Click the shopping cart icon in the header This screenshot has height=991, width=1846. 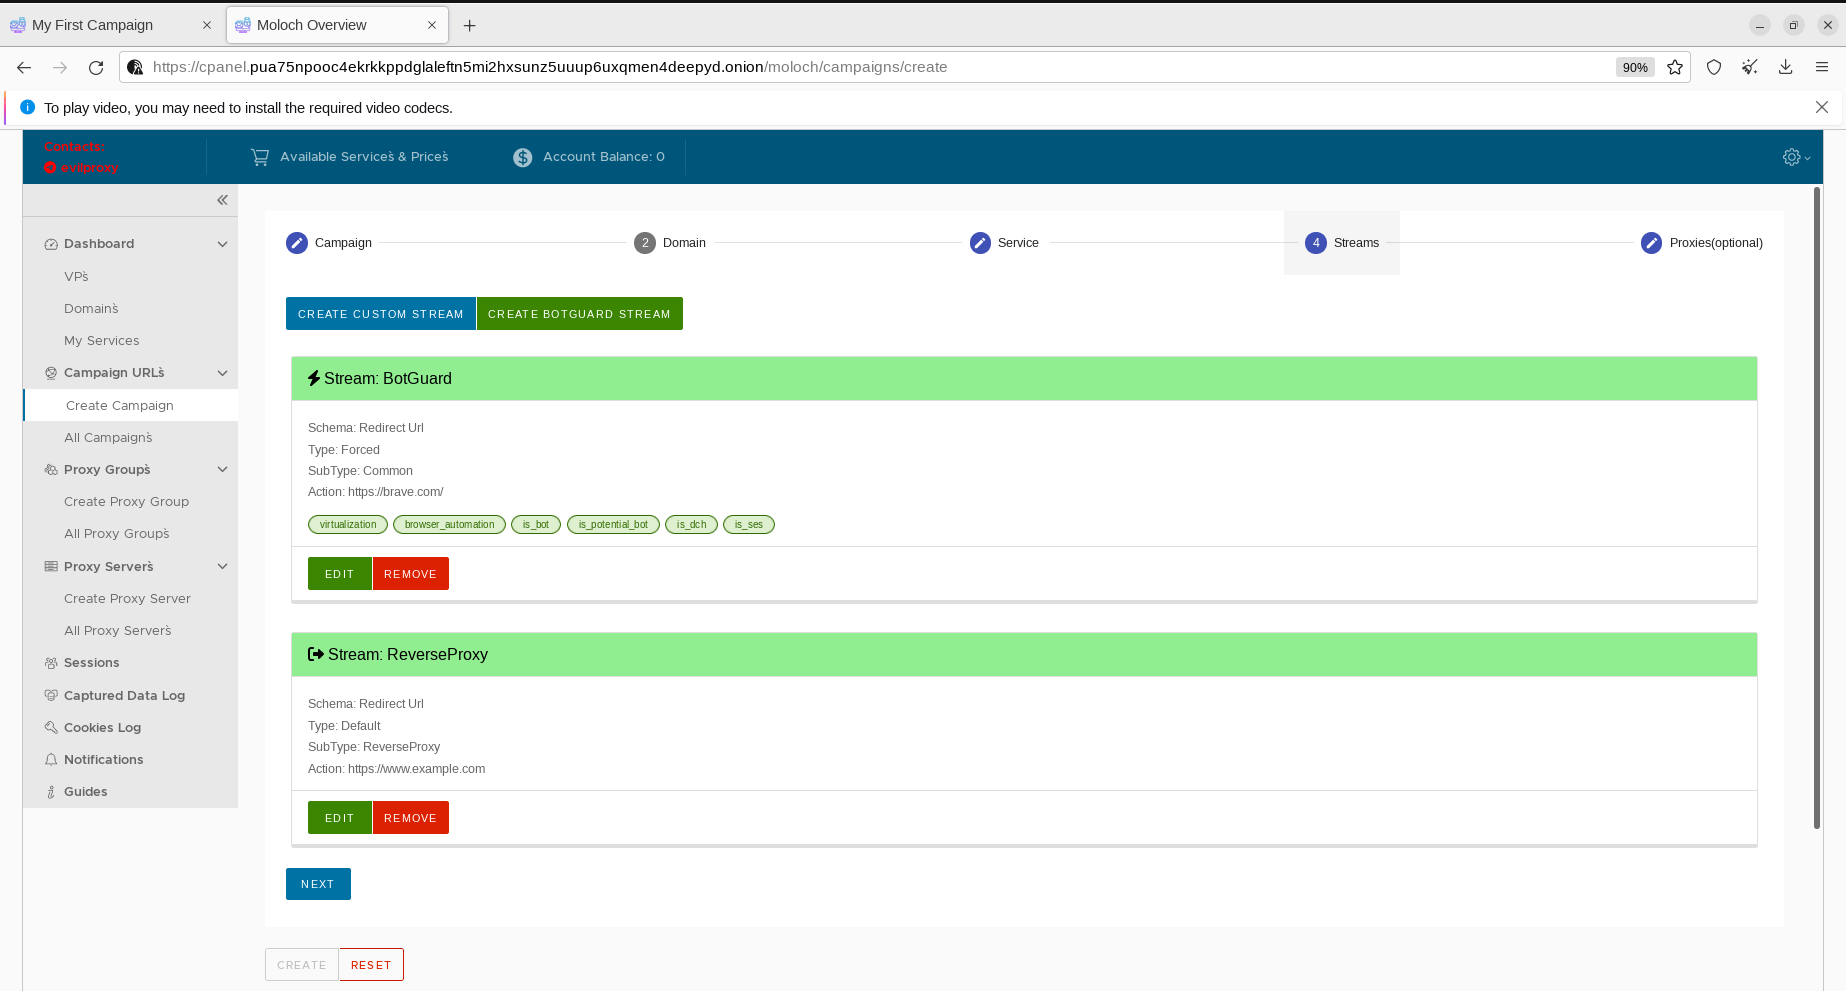260,157
